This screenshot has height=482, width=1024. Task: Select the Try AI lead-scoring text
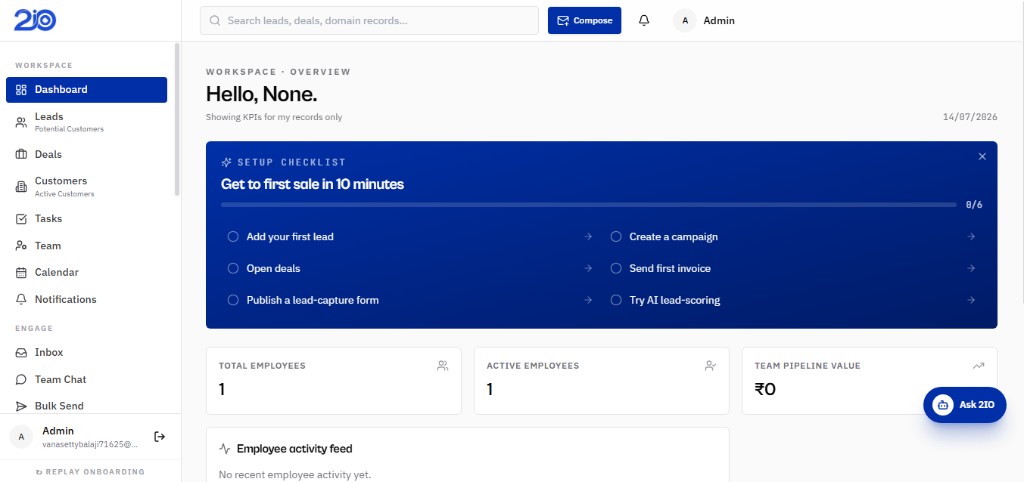click(675, 300)
